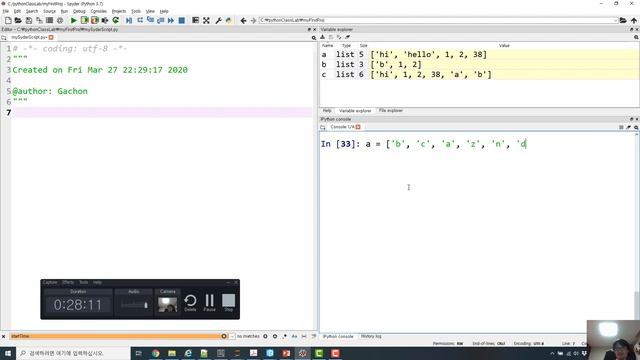Click the find text input field
The height and width of the screenshot is (360, 640).
click(118, 336)
